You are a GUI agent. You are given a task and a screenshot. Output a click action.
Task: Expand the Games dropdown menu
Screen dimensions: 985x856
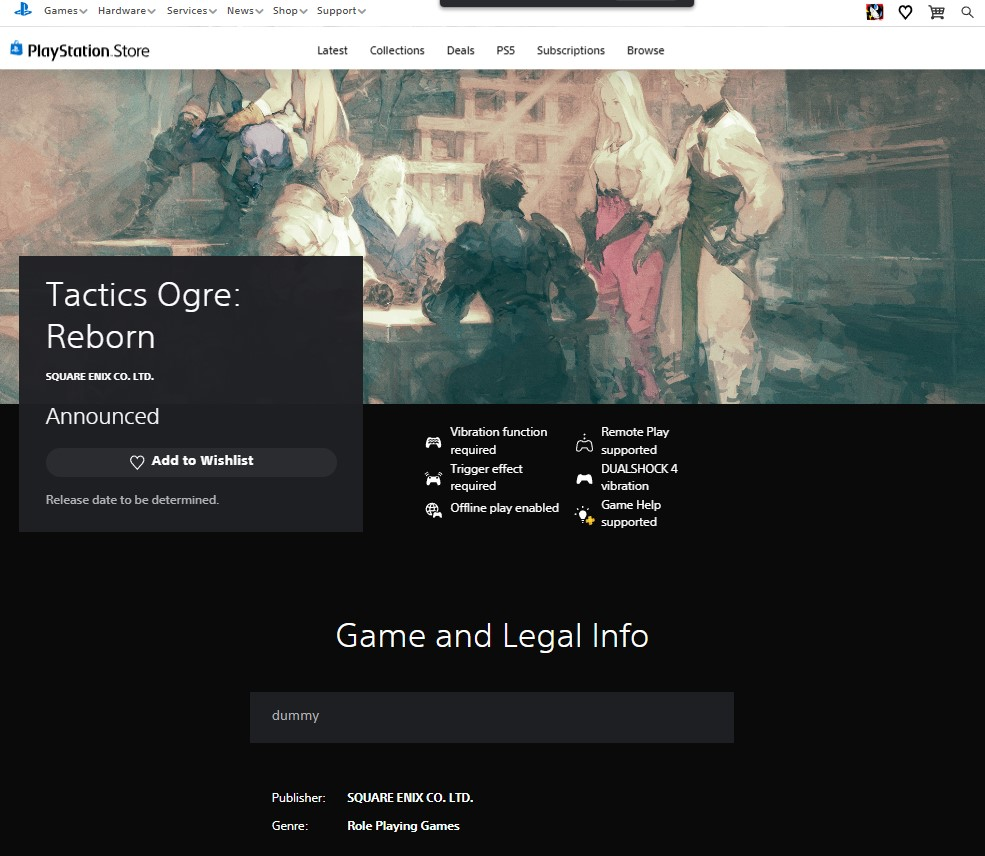coord(62,11)
